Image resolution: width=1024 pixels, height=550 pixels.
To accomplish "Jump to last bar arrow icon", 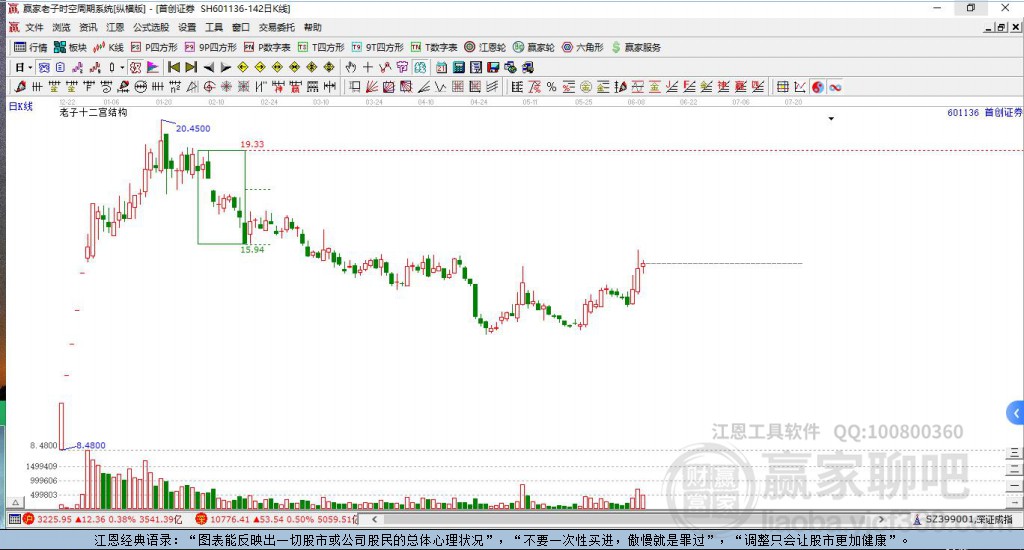I will tap(191, 67).
